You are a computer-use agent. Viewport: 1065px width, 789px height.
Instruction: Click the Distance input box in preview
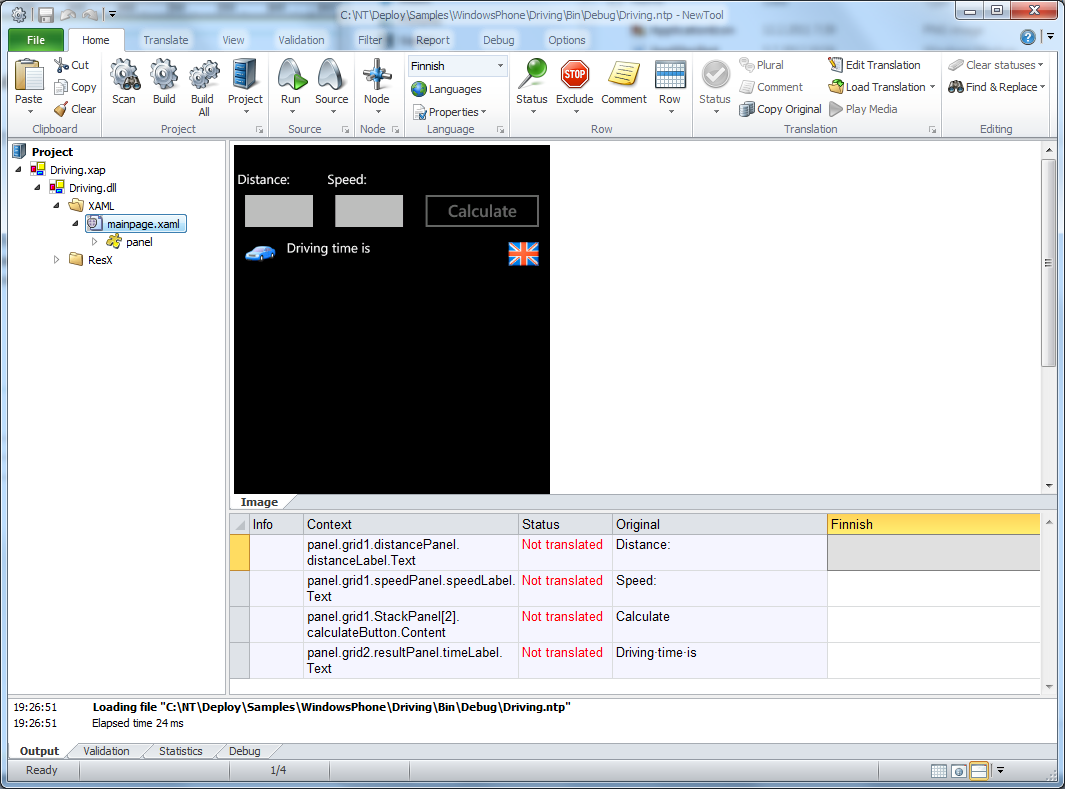tap(279, 211)
